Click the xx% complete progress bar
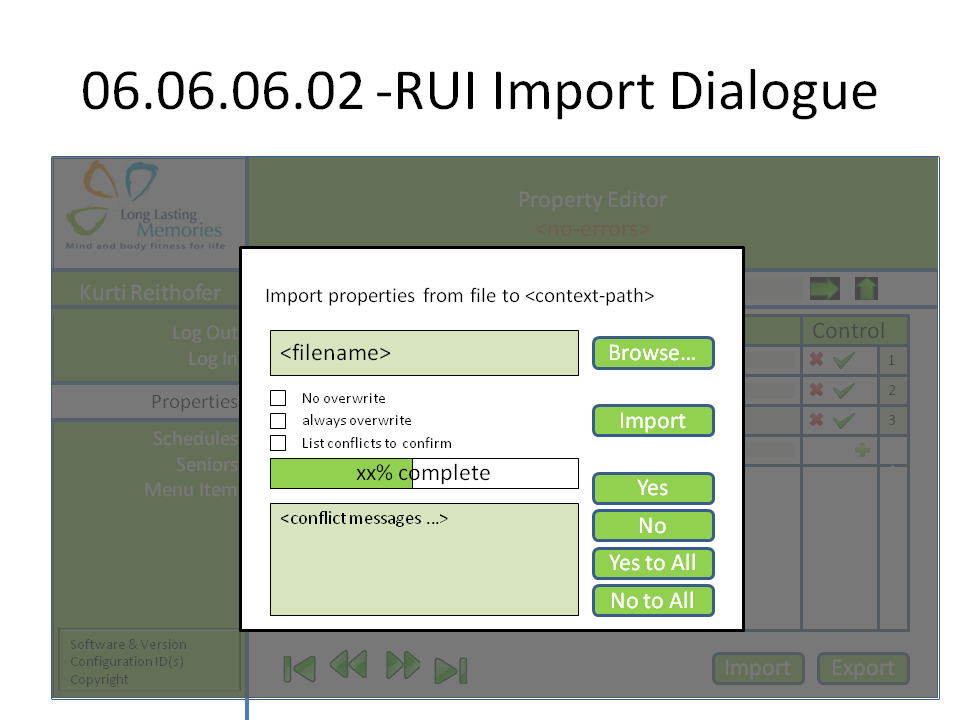The image size is (960, 720). tap(424, 473)
